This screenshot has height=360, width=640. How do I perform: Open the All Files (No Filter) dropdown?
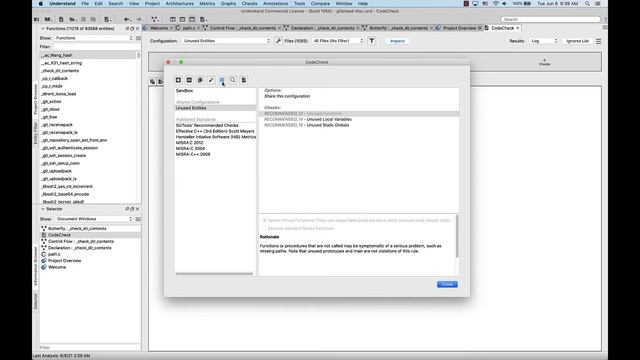click(338, 41)
